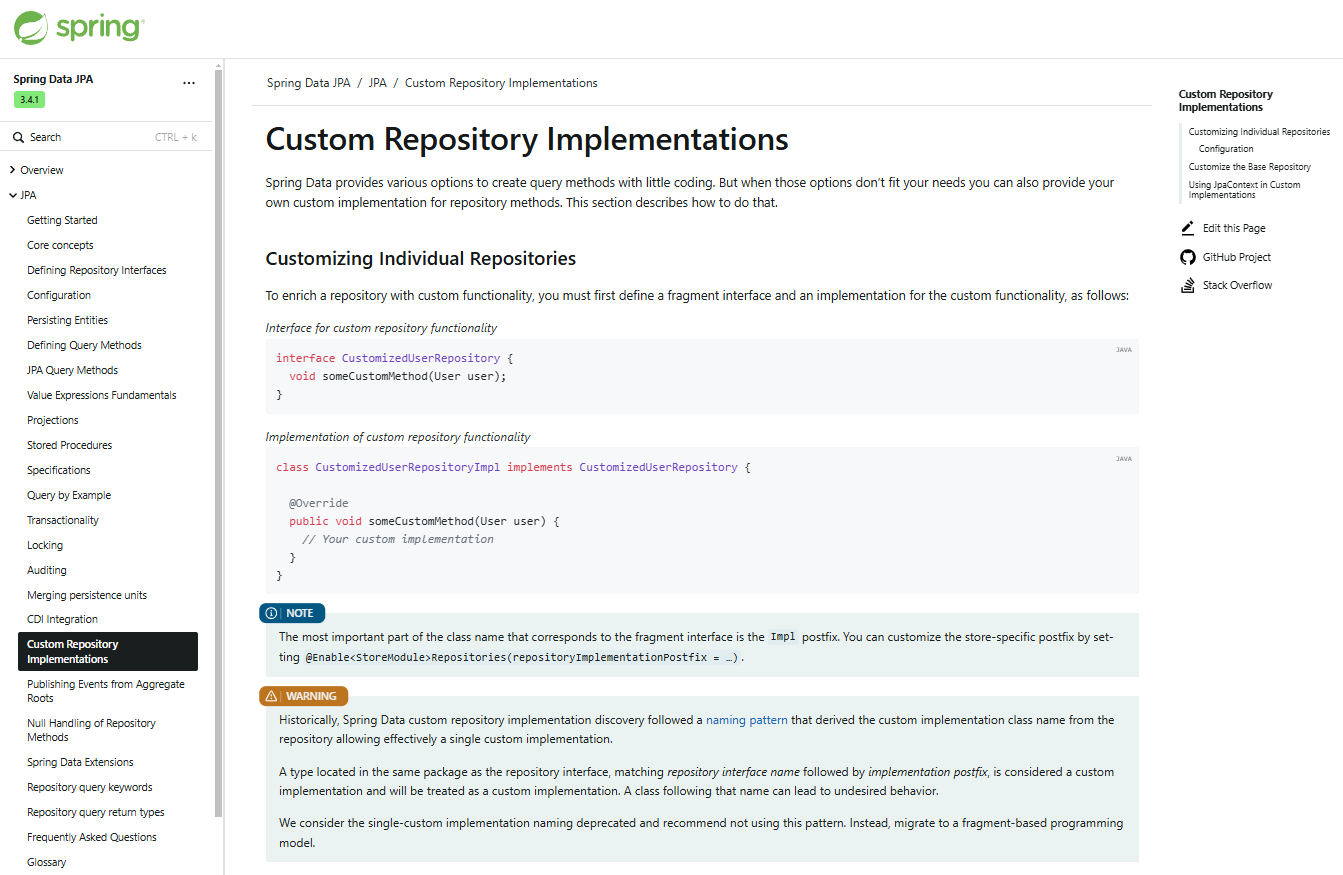
Task: Open the three-dots menu beside Spring Data JPA
Action: (189, 83)
